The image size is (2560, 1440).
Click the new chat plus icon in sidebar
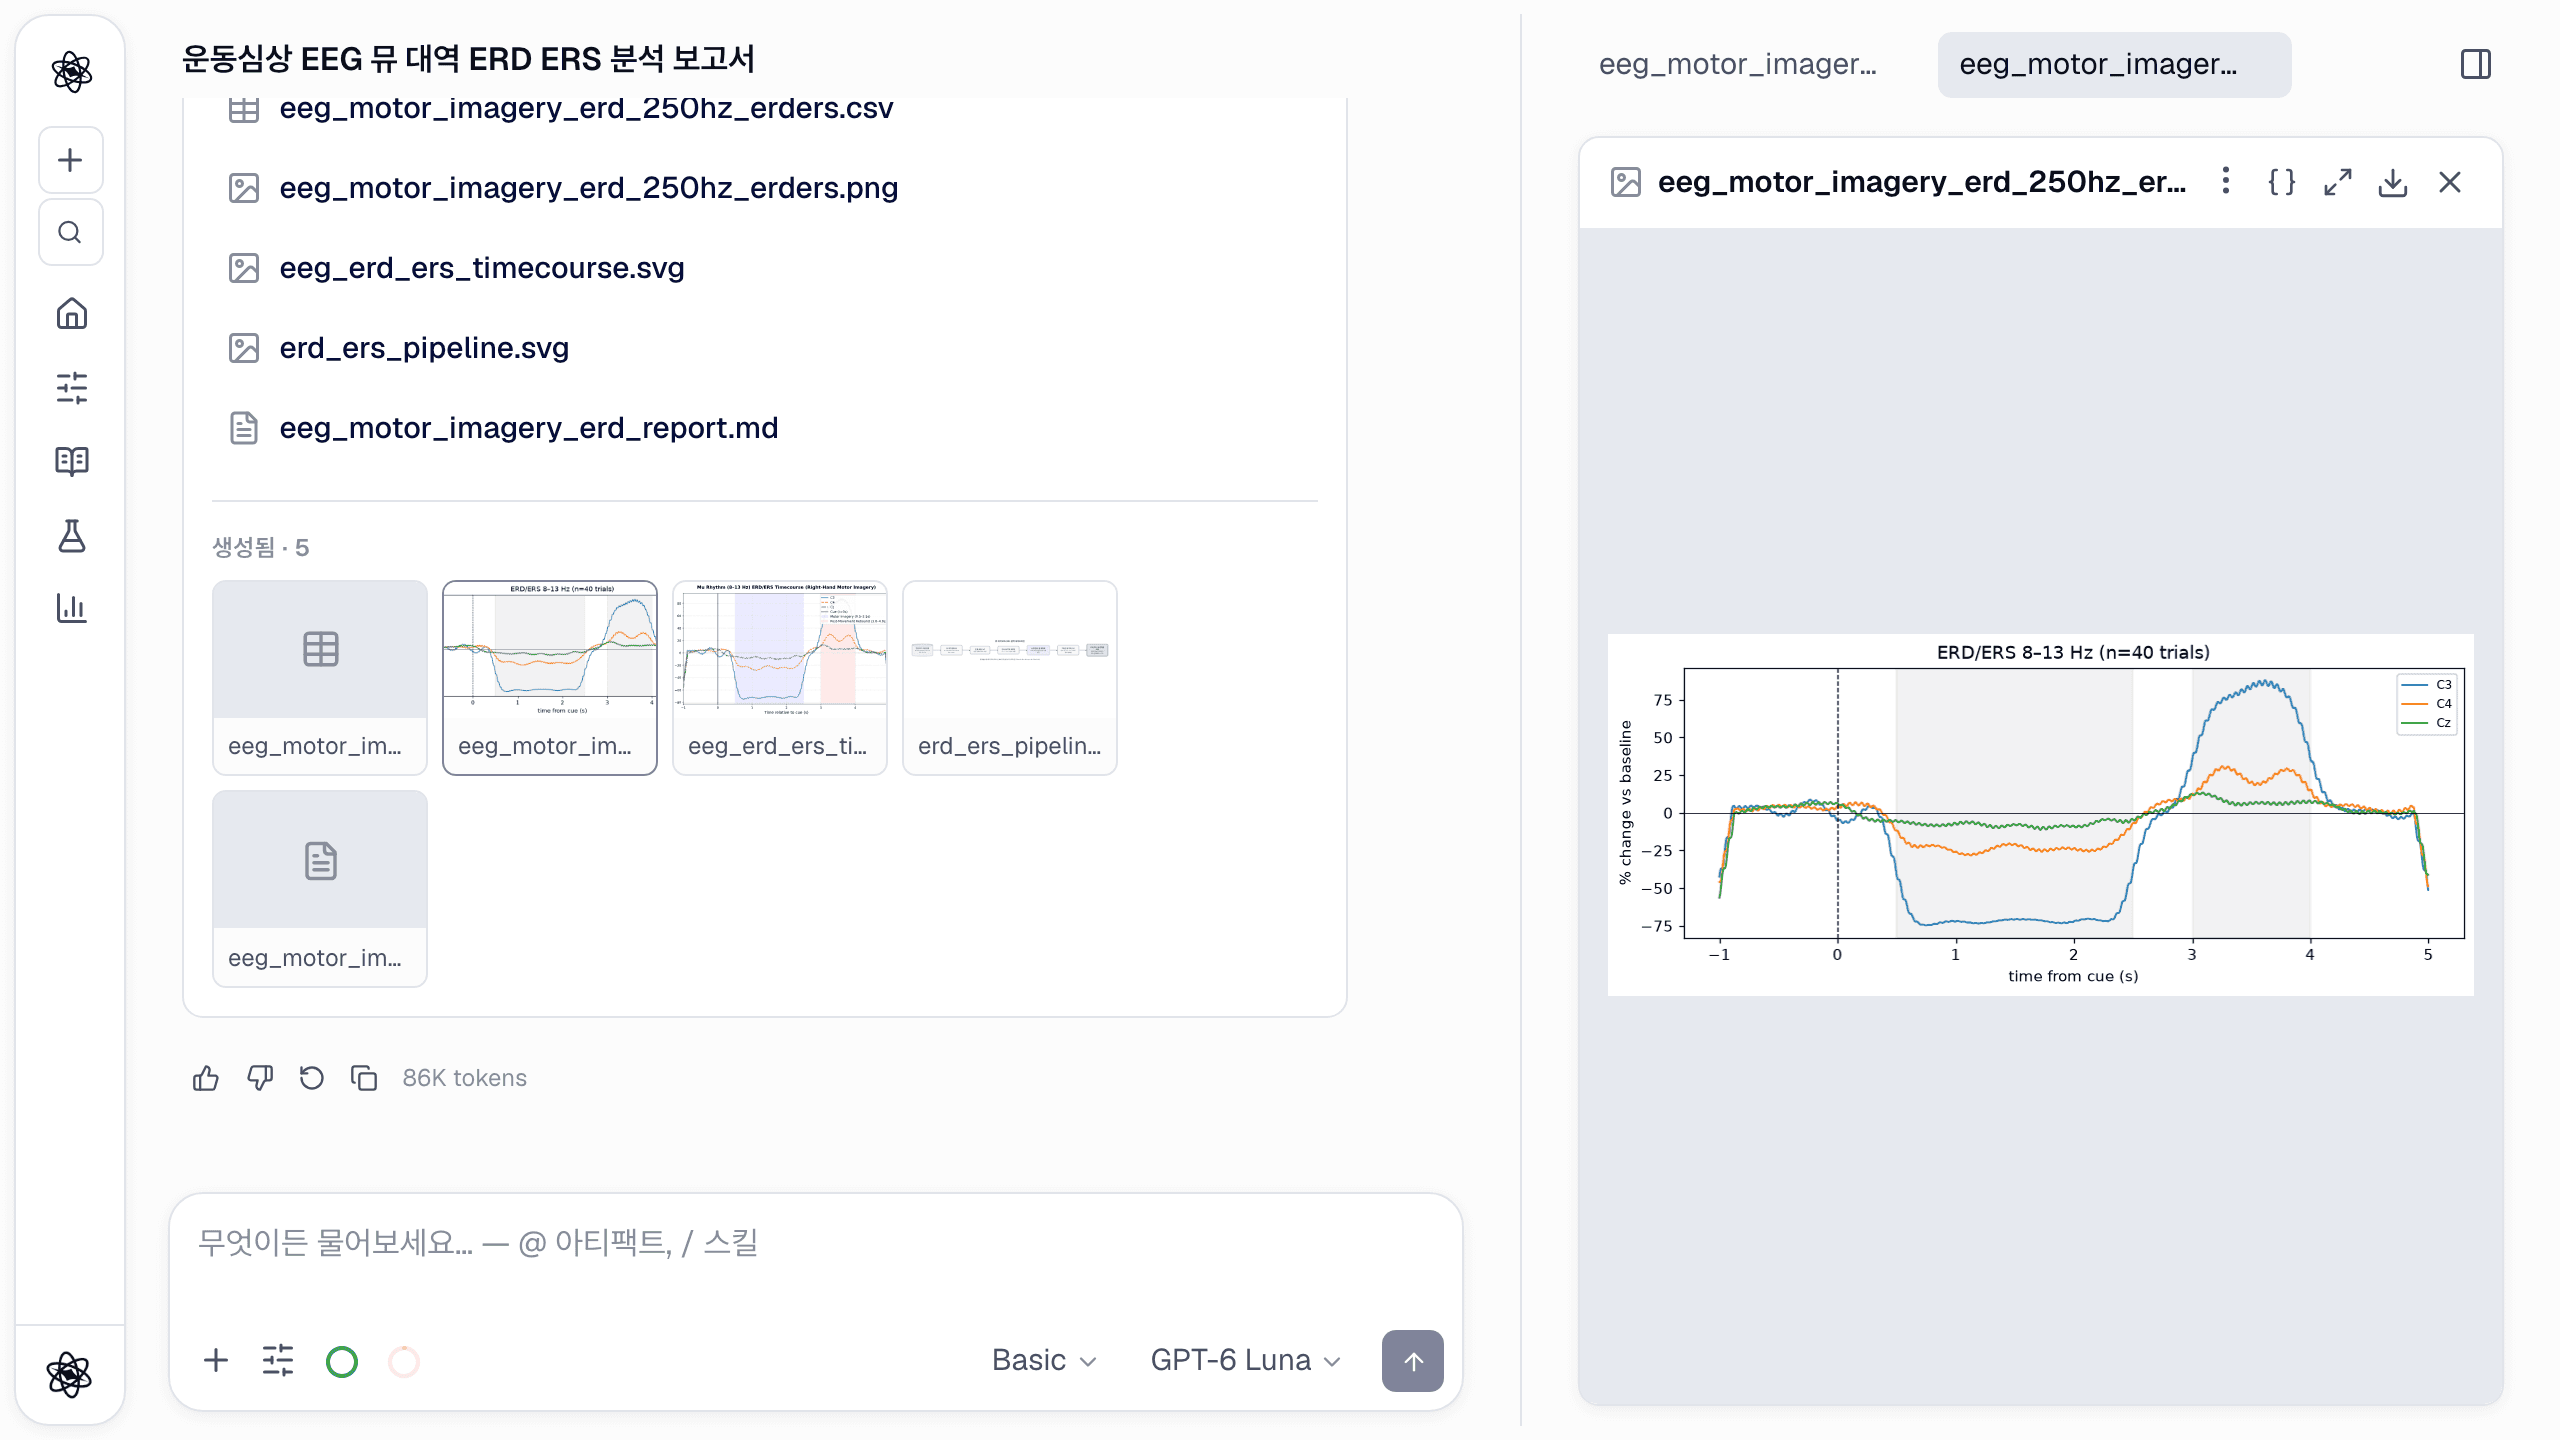(70, 160)
